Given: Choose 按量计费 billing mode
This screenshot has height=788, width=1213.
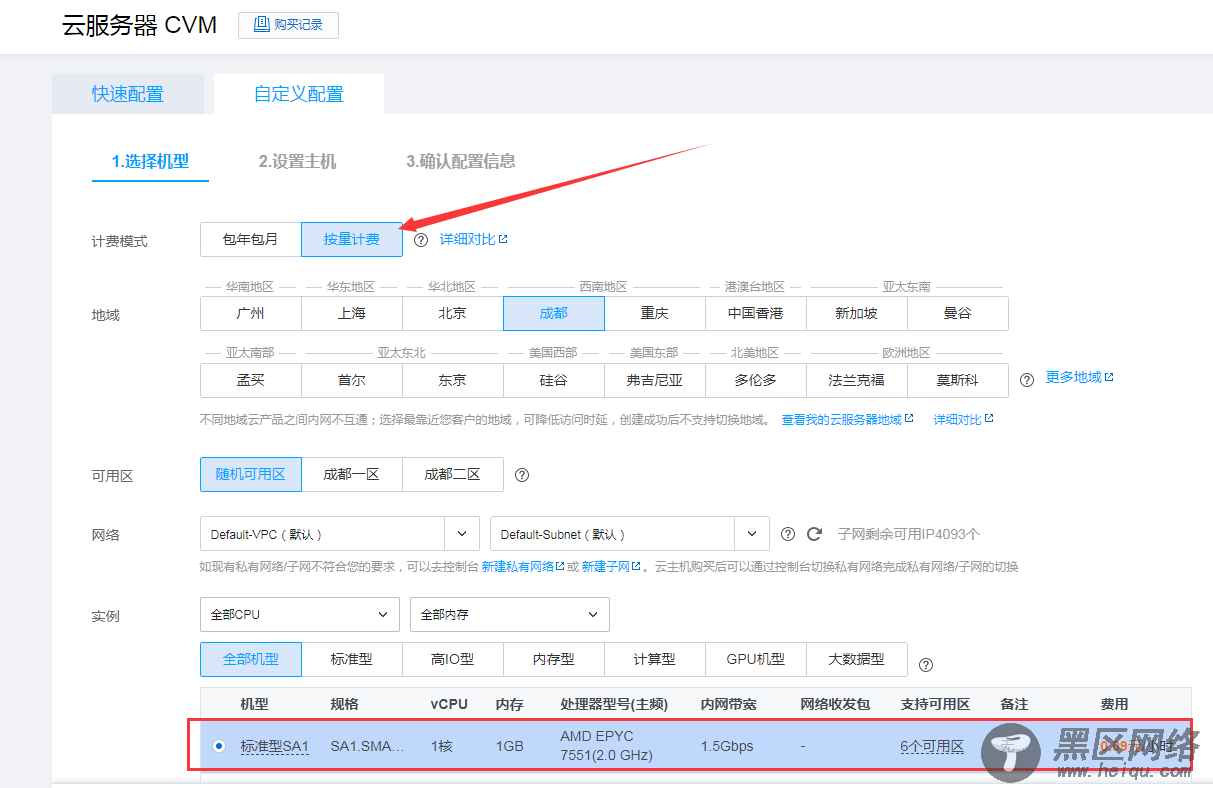Looking at the screenshot, I should coord(352,240).
